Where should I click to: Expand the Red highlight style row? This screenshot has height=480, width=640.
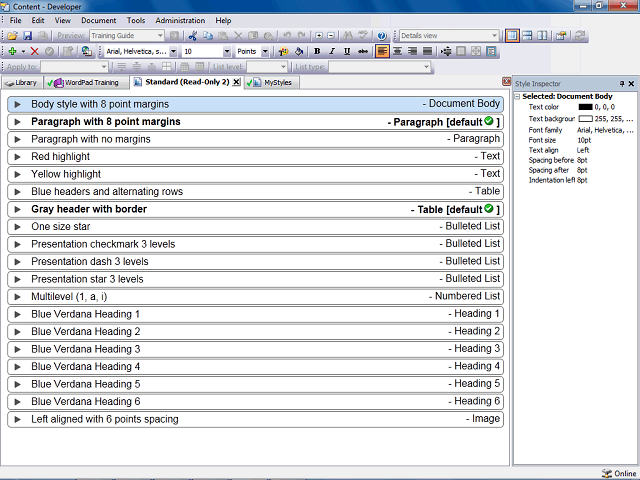point(18,157)
